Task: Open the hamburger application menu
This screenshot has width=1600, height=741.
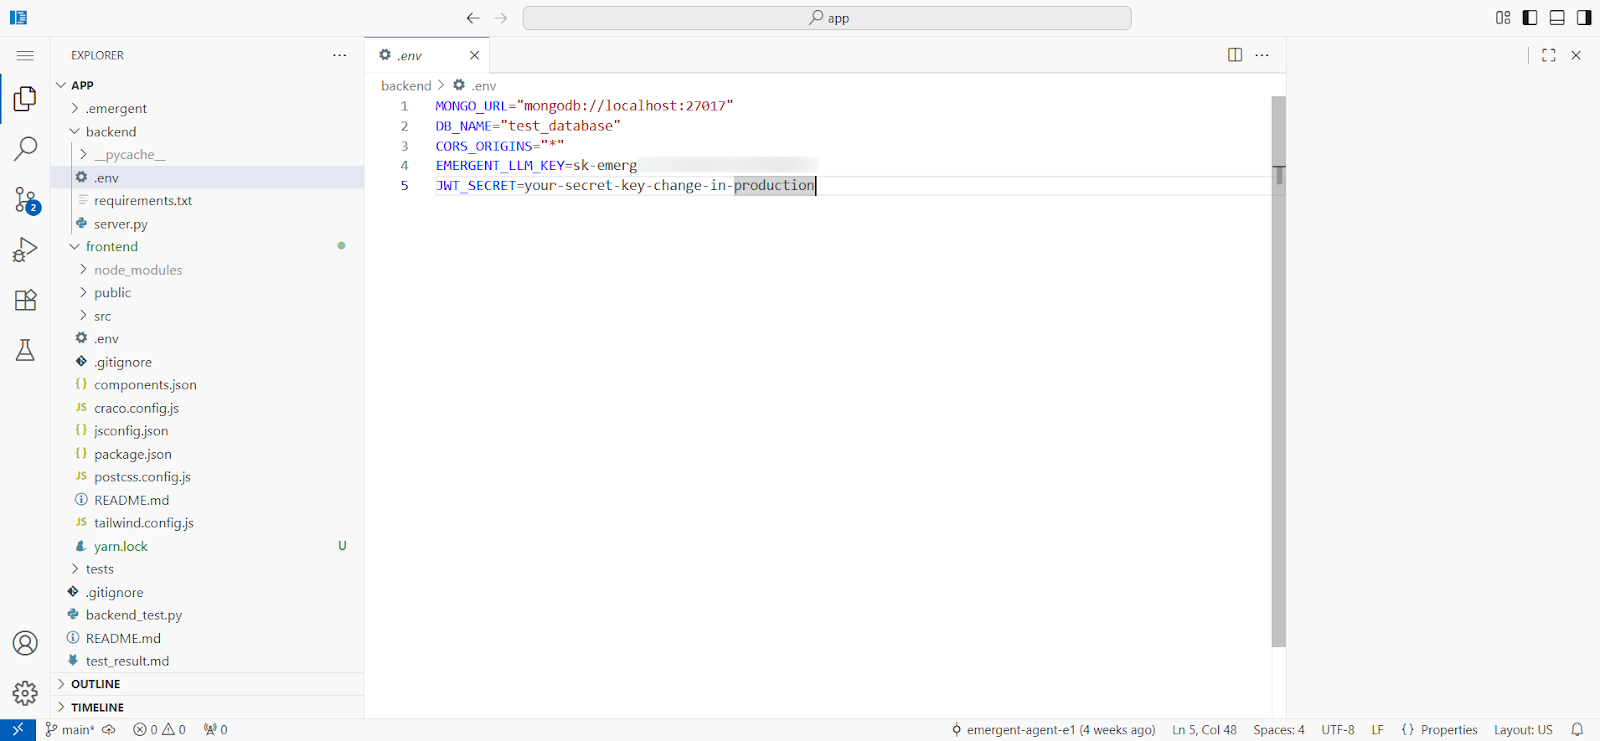Action: click(25, 56)
